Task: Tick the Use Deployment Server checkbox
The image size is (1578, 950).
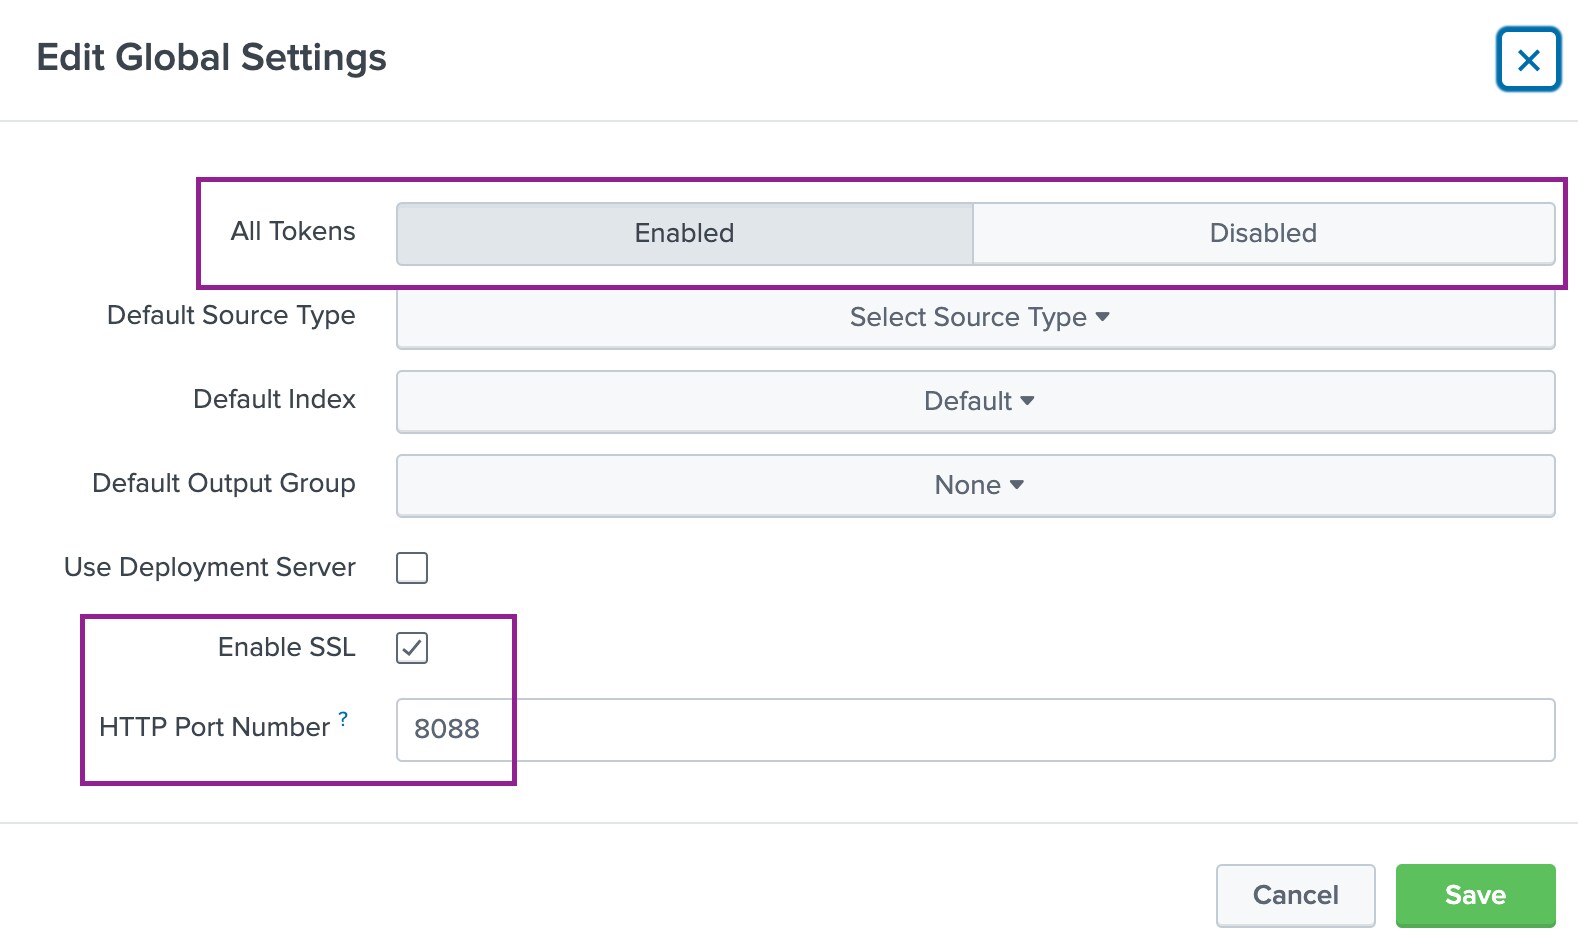Action: coord(412,568)
